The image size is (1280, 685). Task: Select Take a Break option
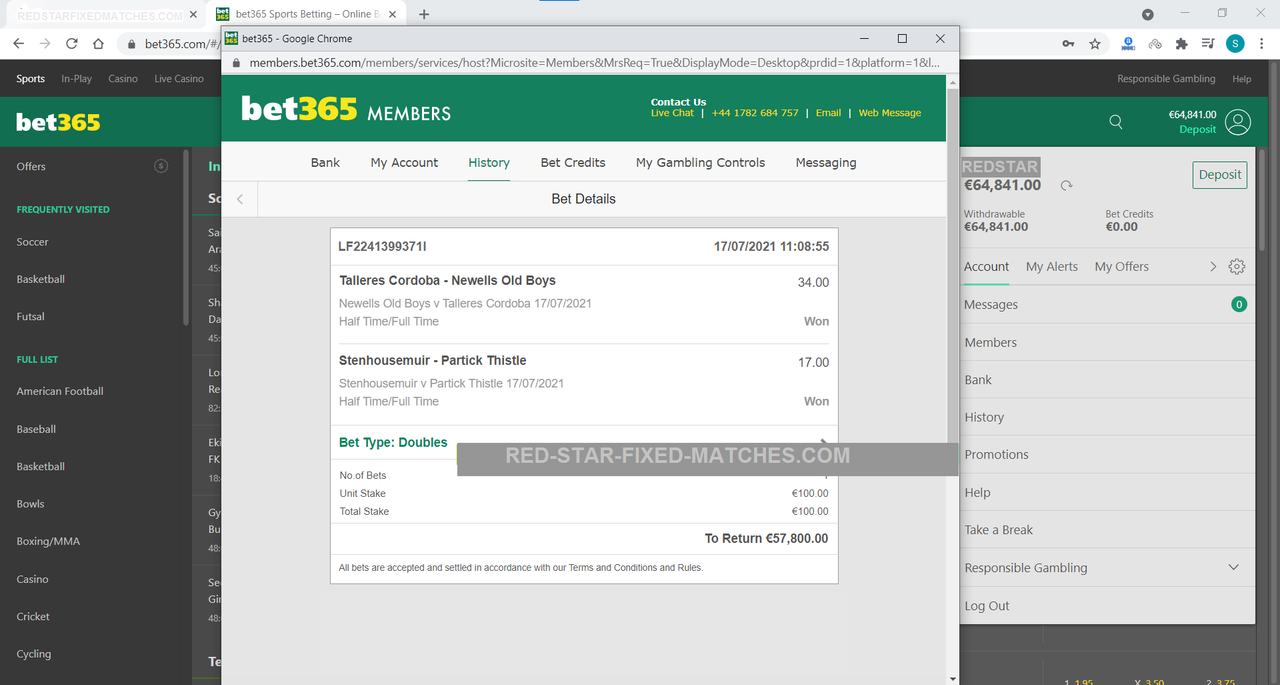coord(1108,530)
